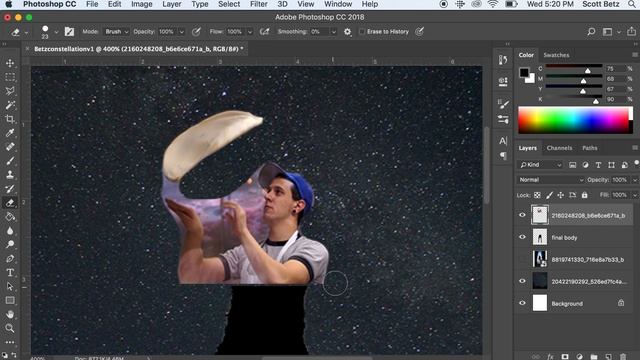Click the final body layer thumbnail
Image resolution: width=640 pixels, height=360 pixels.
pos(540,237)
